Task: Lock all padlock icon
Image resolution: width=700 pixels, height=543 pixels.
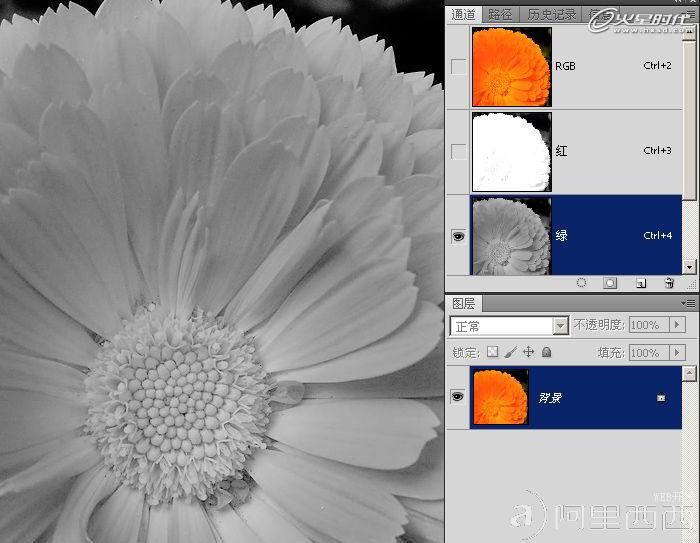Action: (x=546, y=352)
